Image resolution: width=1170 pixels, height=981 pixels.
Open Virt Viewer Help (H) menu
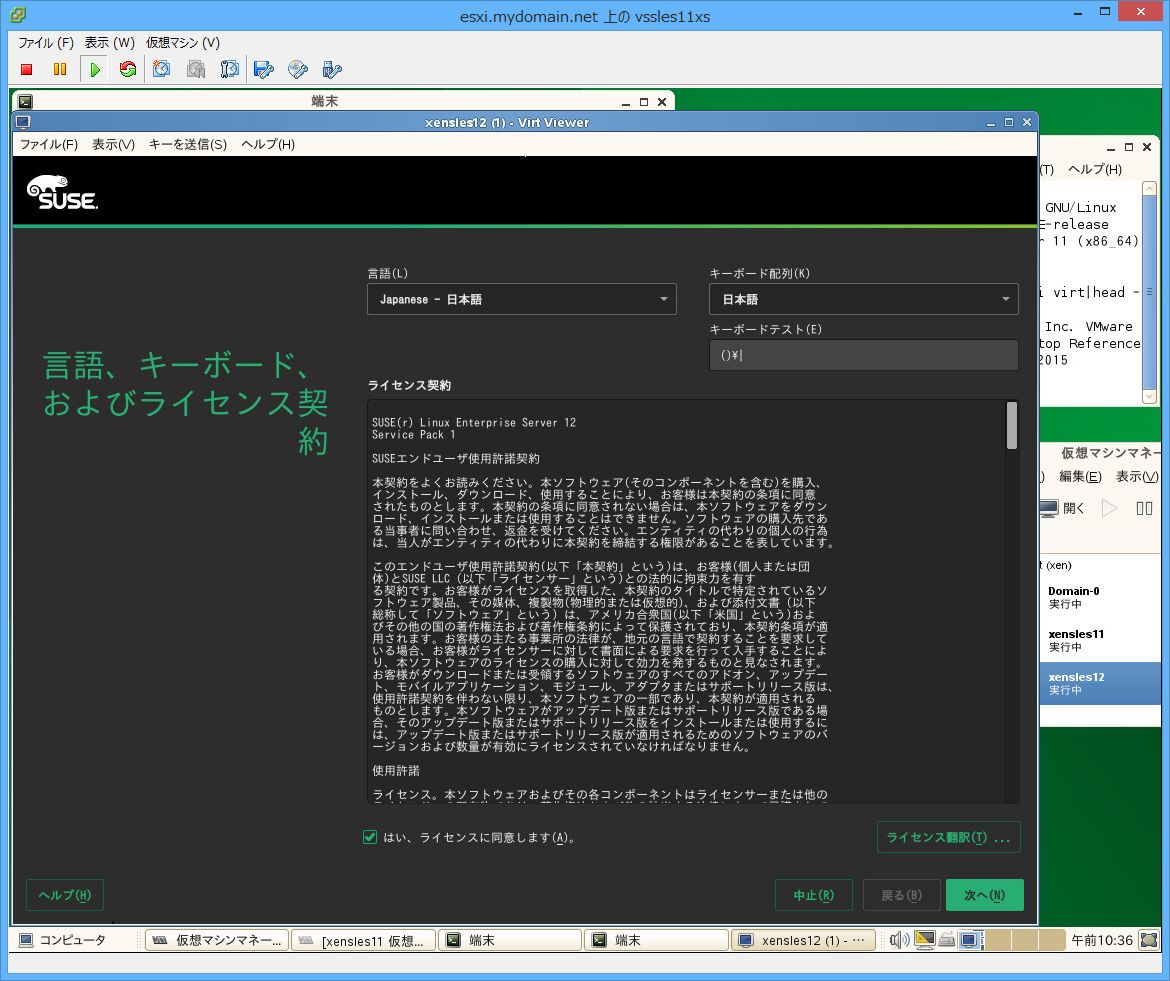(268, 144)
